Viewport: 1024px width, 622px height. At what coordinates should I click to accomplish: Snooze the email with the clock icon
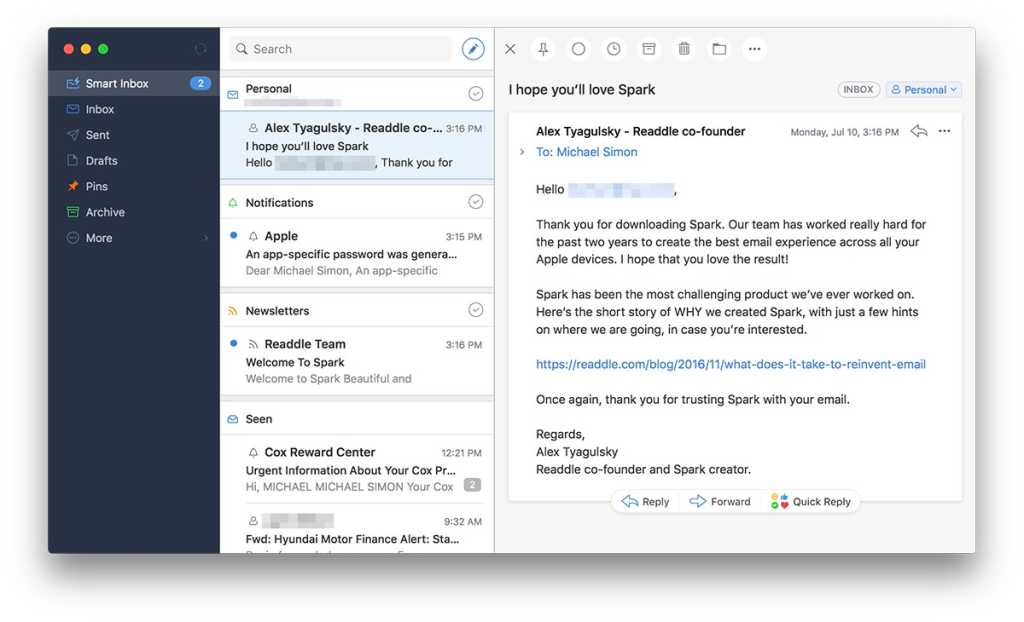pyautogui.click(x=614, y=49)
